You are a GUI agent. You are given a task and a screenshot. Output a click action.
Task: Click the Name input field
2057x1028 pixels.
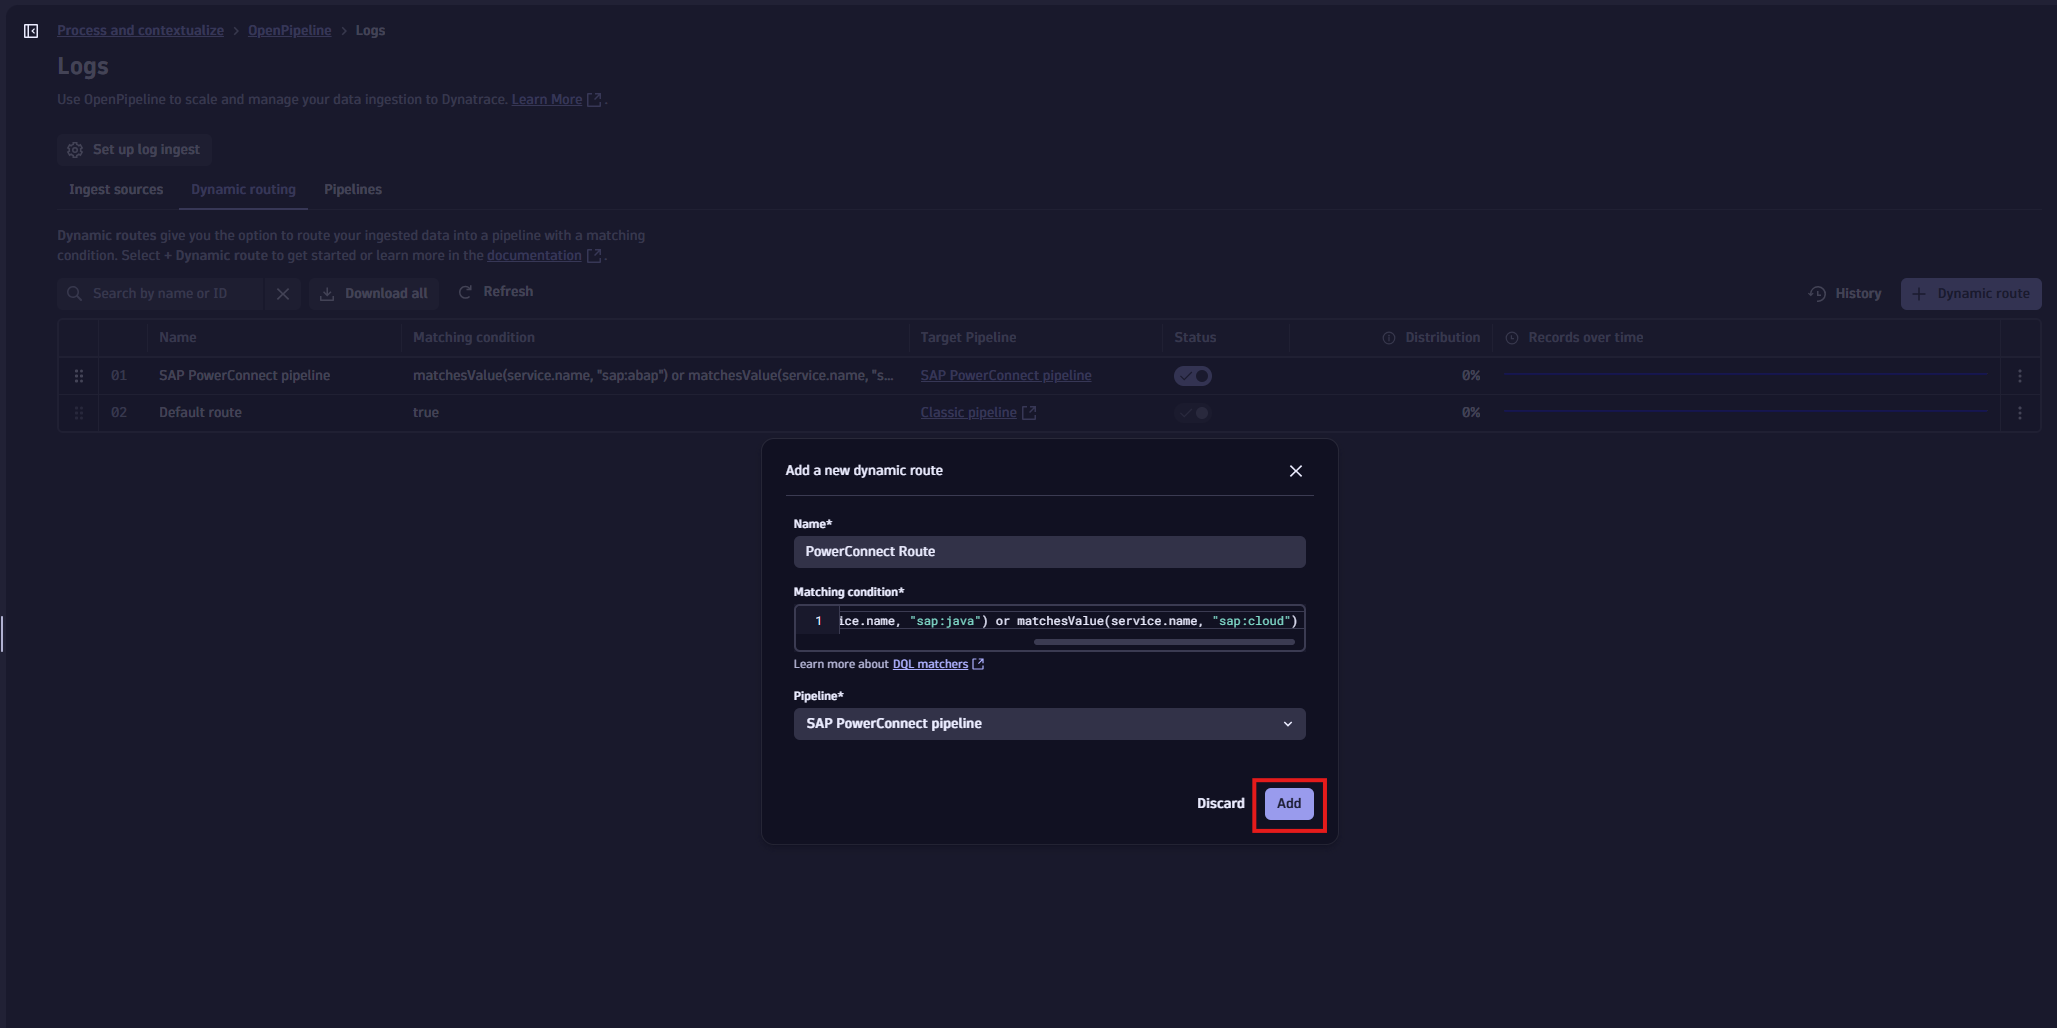coord(1048,552)
